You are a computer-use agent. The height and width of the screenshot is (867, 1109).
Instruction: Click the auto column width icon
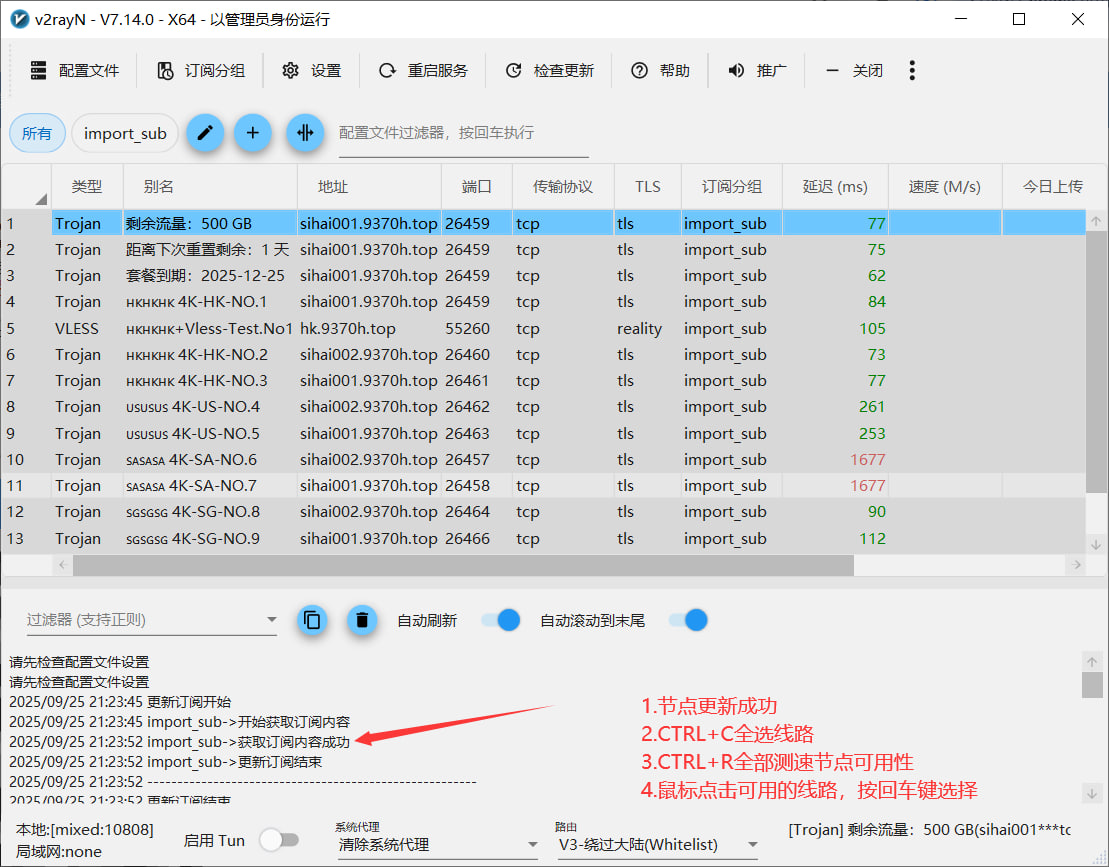coord(305,133)
